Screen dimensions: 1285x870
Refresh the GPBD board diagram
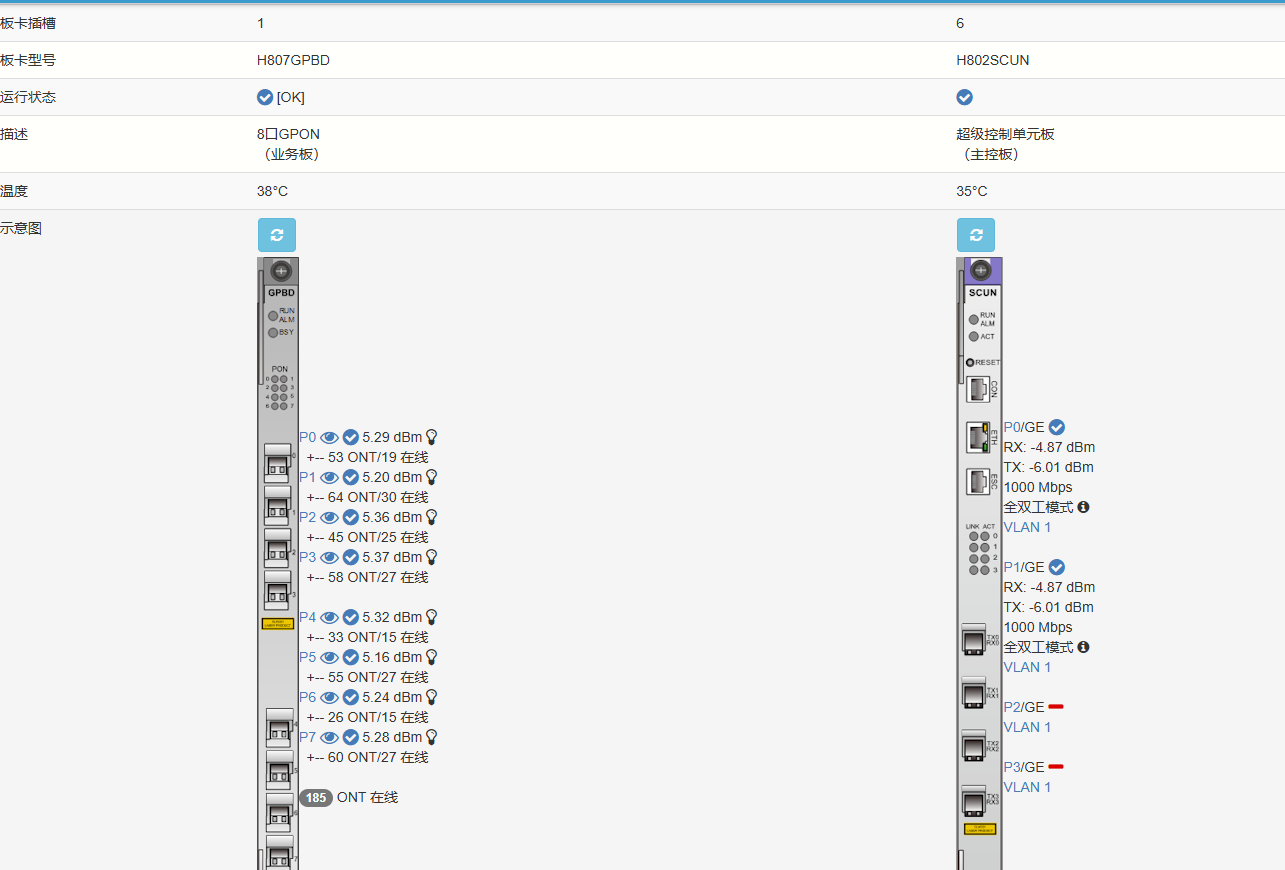coord(277,235)
